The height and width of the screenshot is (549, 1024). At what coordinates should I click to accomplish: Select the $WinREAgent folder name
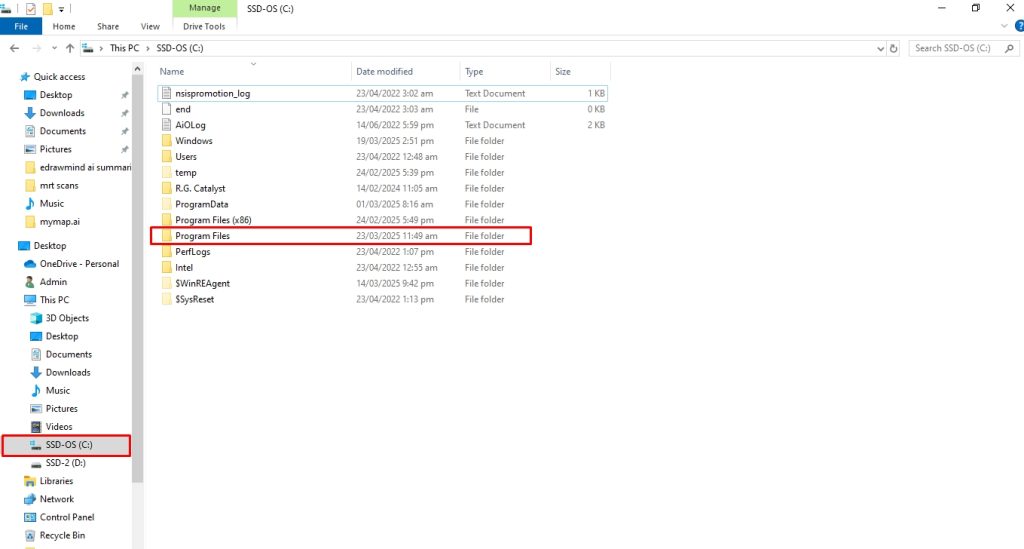pos(202,283)
